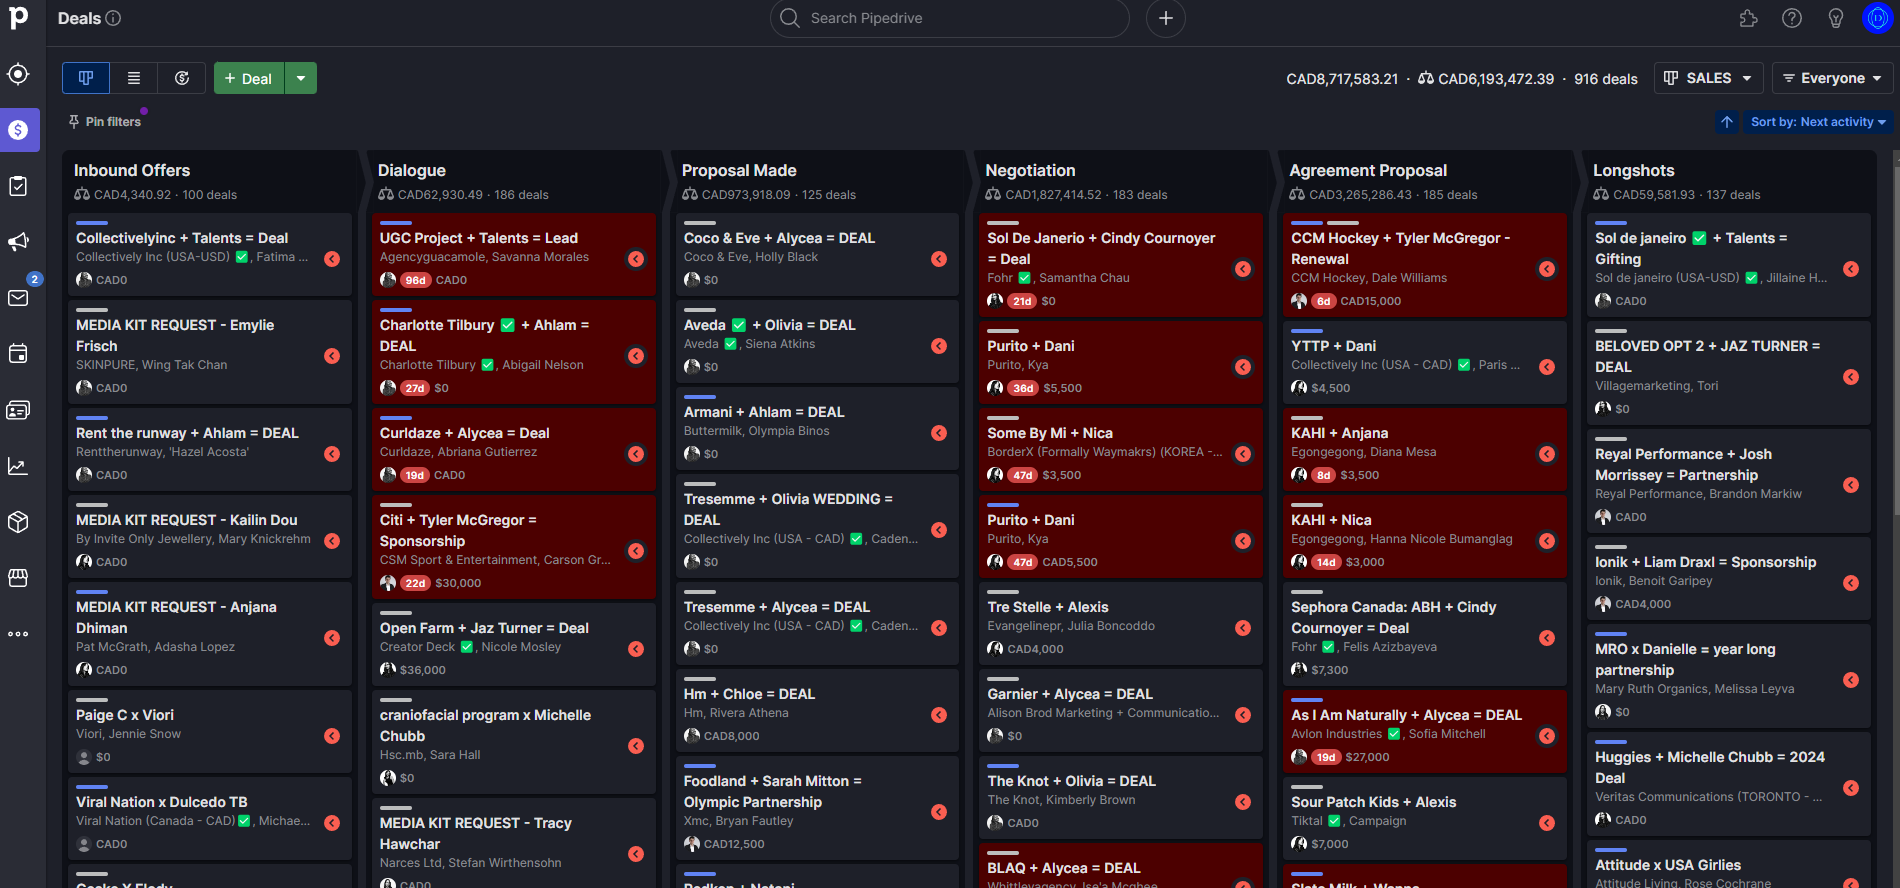This screenshot has width=1900, height=888.
Task: Open Sort by: Next activity dropdown
Action: coord(1817,122)
